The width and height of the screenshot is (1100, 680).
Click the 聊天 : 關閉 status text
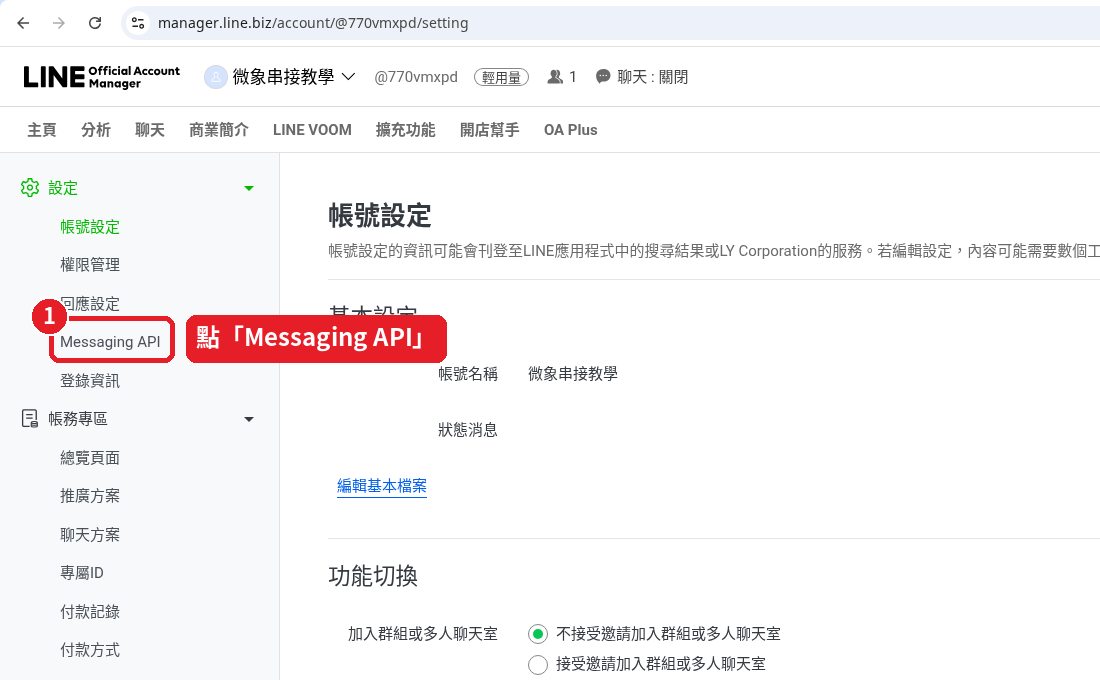[x=652, y=77]
